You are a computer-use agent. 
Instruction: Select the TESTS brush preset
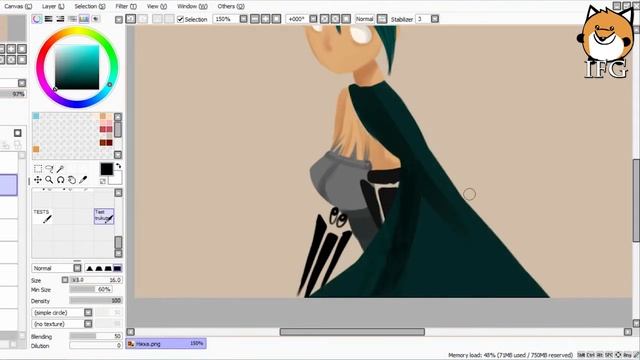42,216
